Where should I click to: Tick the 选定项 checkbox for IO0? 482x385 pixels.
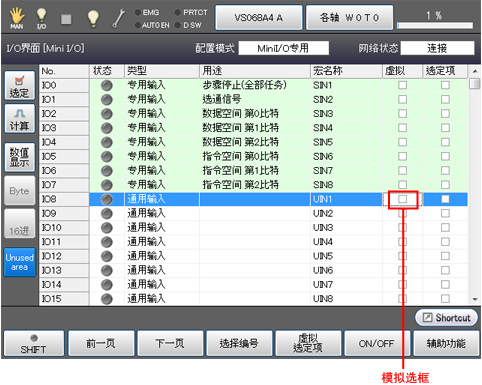445,85
